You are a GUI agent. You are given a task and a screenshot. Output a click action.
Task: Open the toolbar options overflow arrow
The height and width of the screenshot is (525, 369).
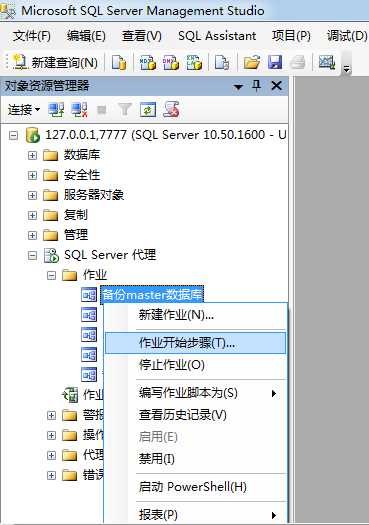[347, 69]
